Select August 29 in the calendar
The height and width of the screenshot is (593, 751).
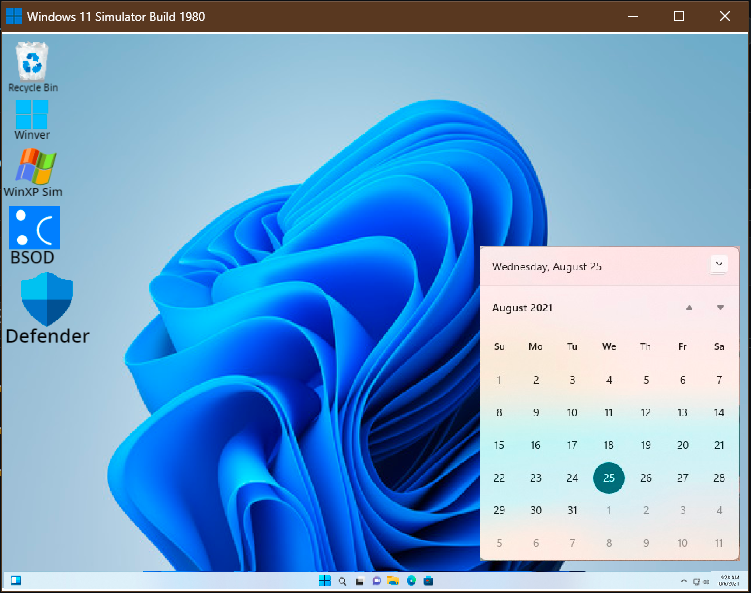tap(499, 510)
